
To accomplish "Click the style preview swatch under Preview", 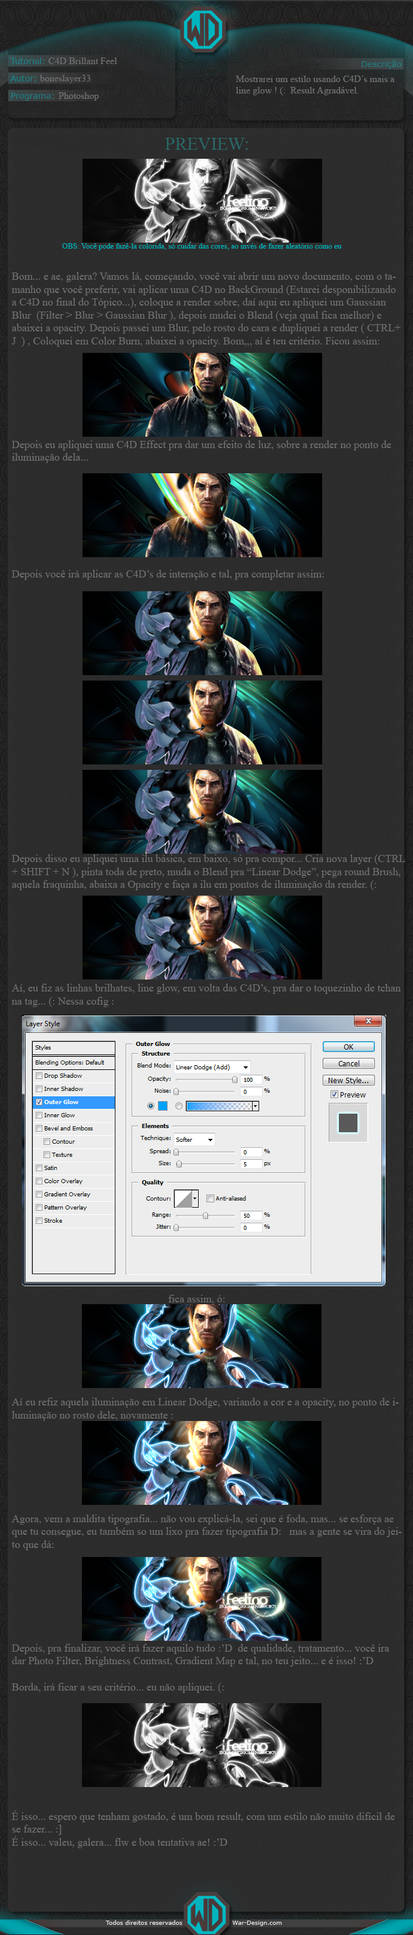I will tap(348, 1123).
